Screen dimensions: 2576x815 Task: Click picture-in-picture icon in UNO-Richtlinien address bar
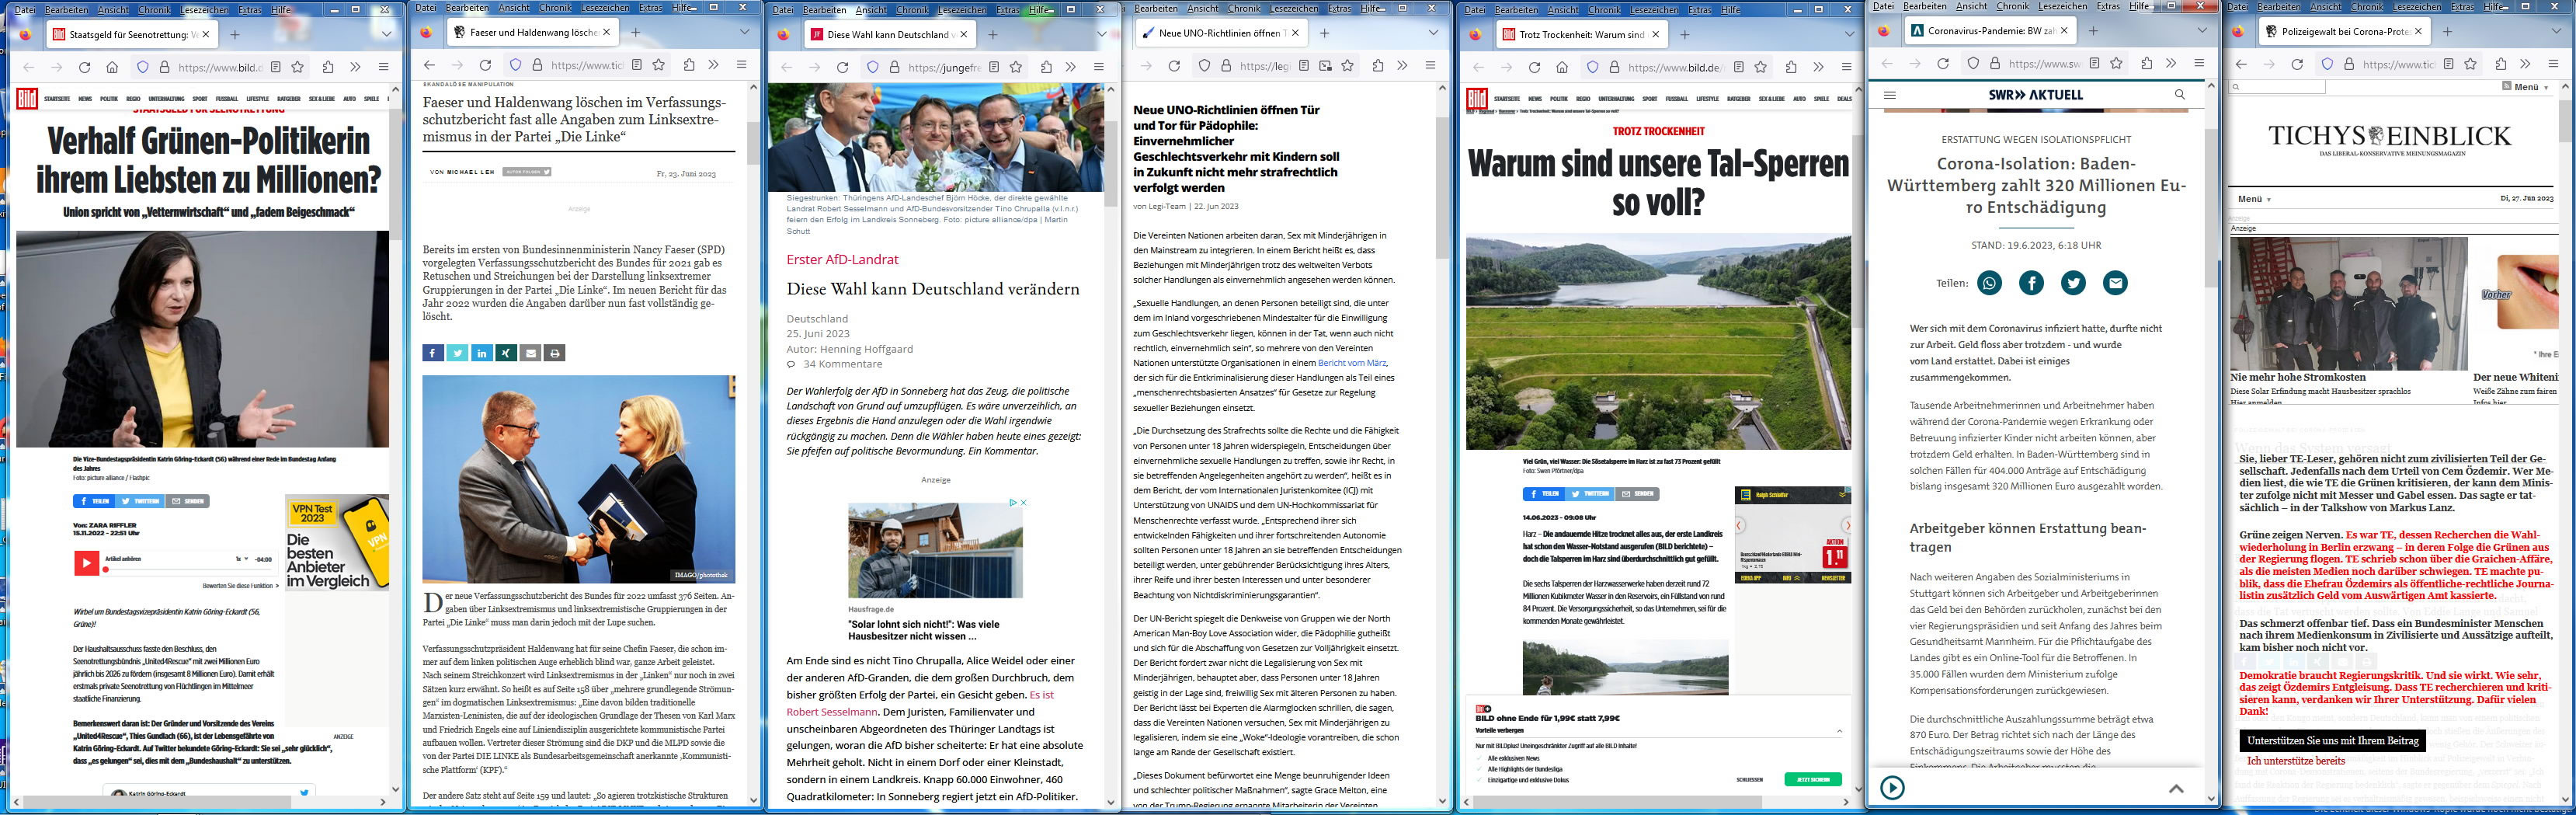click(x=1325, y=66)
